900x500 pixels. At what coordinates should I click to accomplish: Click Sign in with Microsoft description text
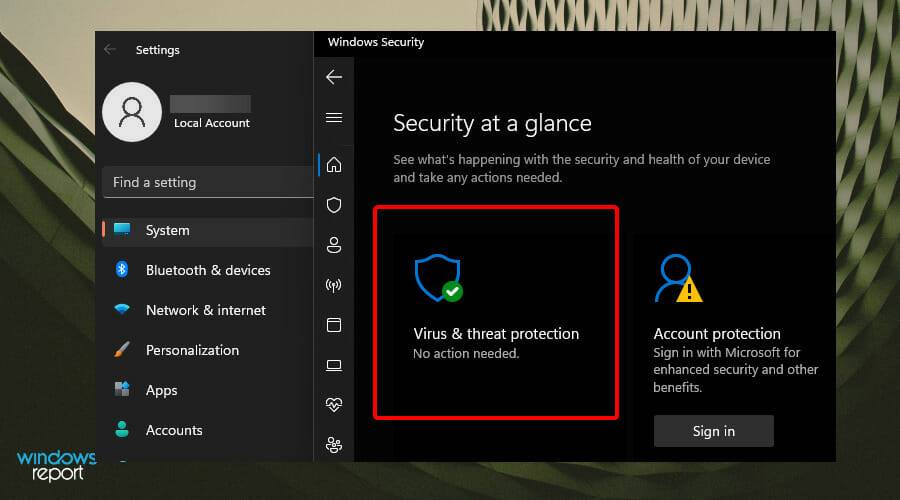[x=736, y=370]
